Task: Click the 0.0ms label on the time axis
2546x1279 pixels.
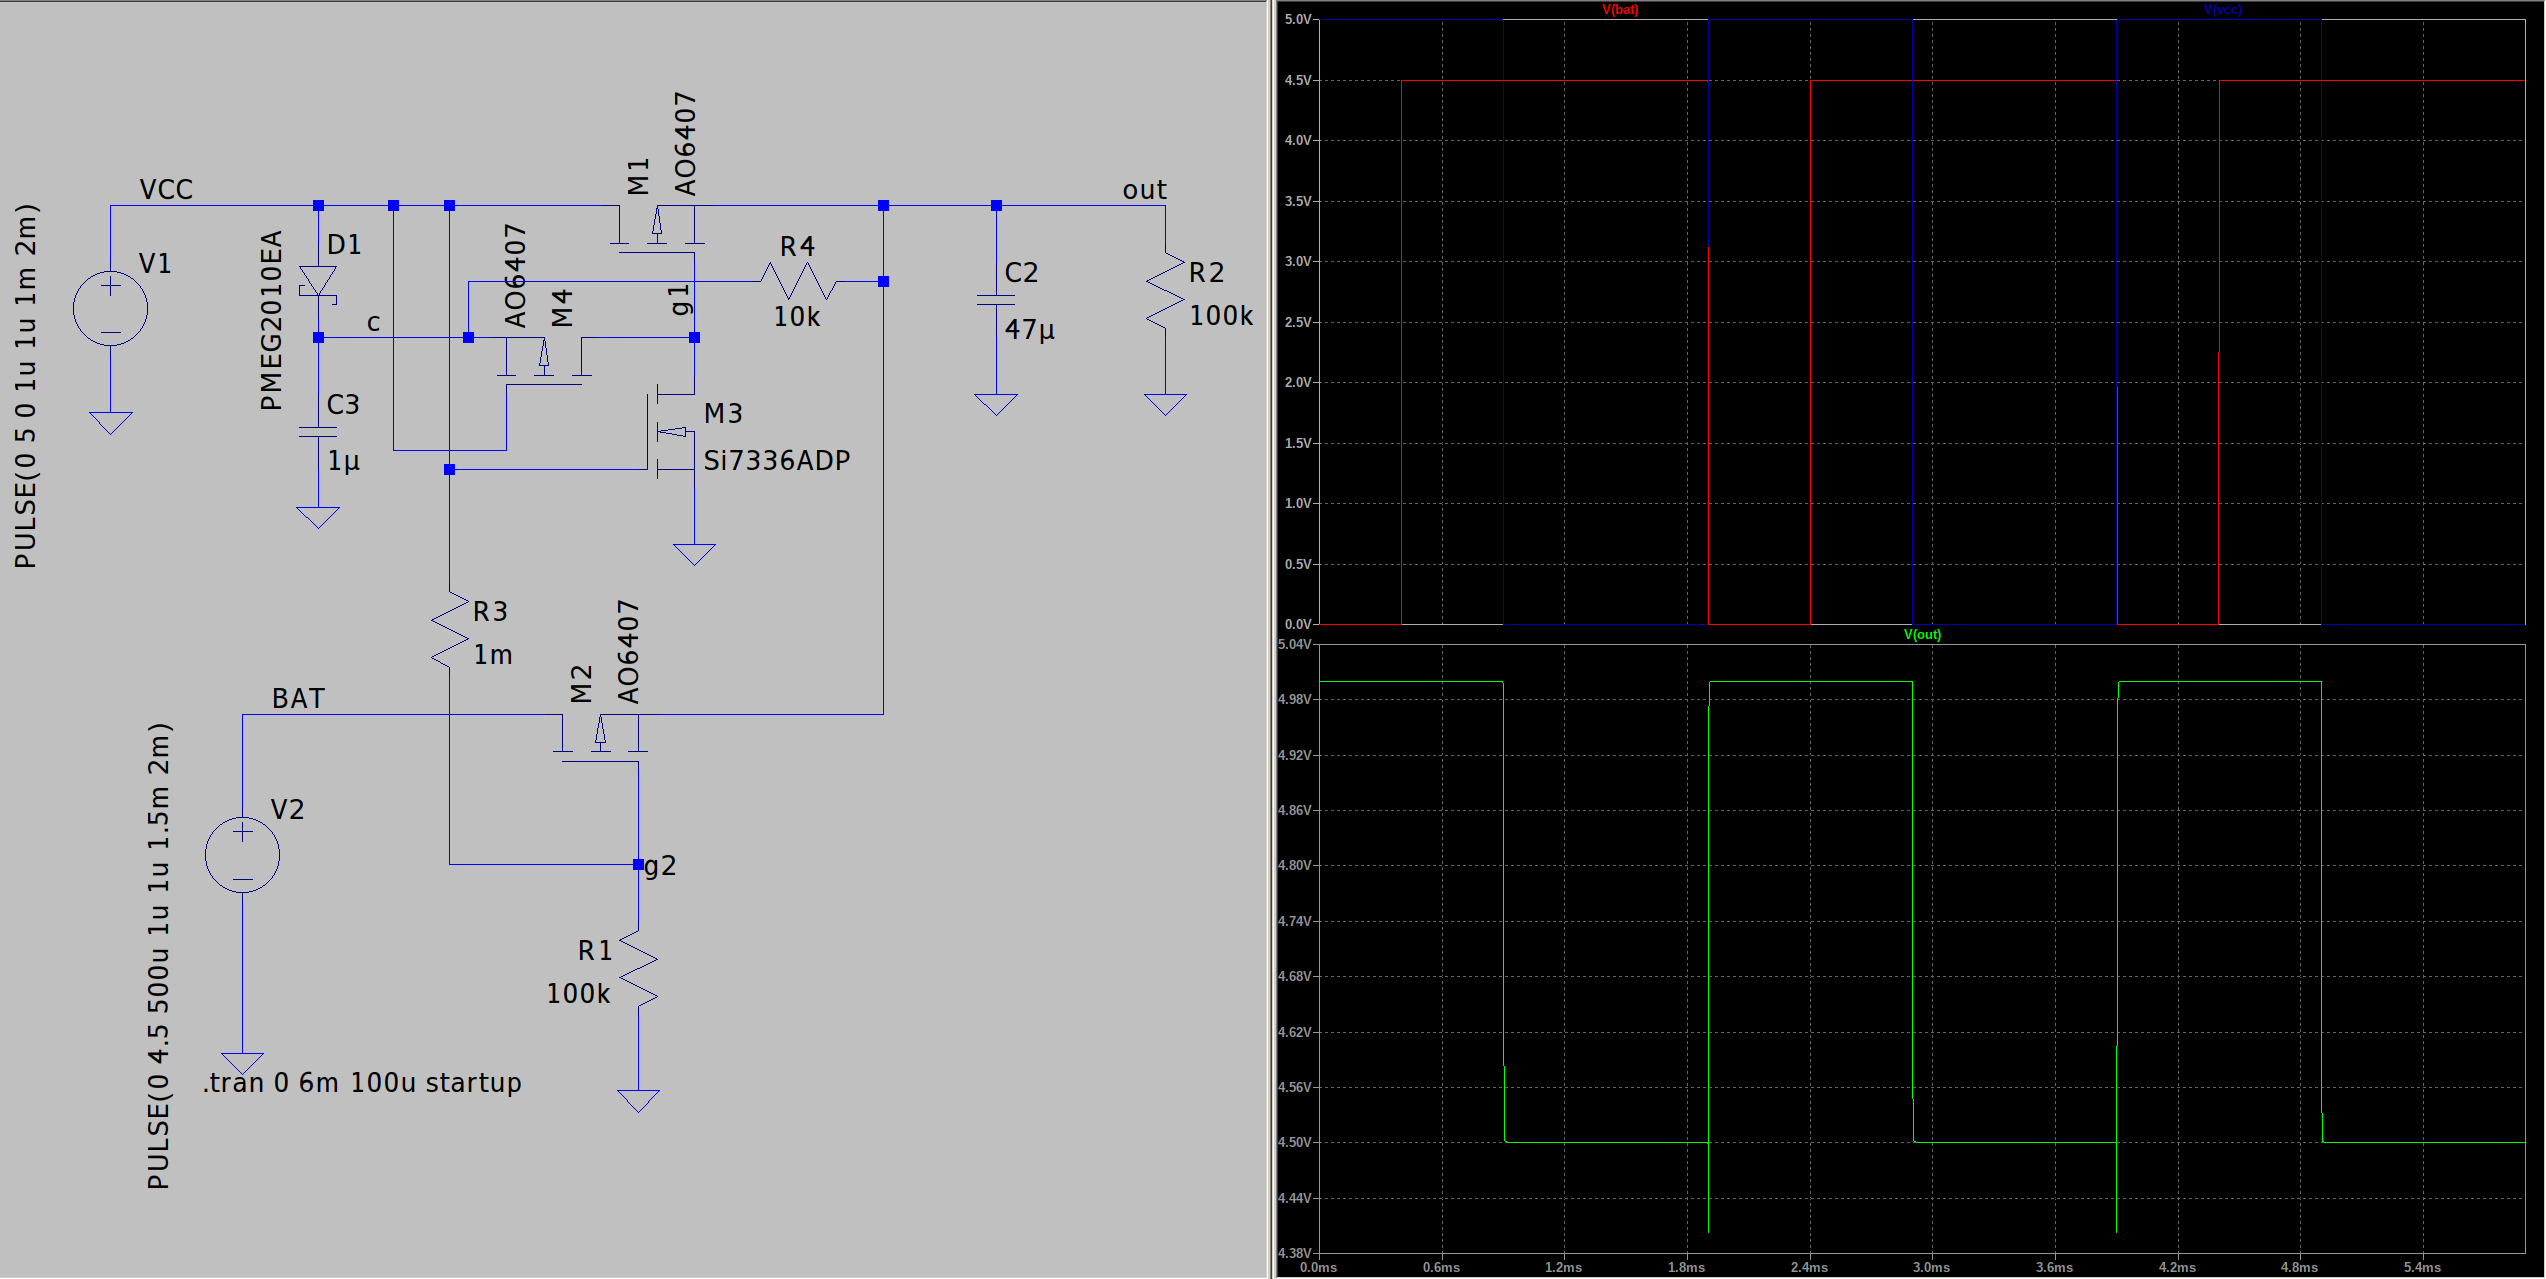Action: [1318, 1267]
